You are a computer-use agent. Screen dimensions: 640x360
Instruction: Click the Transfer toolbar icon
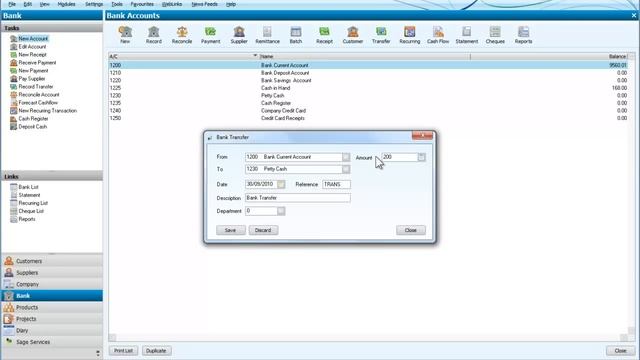point(381,35)
